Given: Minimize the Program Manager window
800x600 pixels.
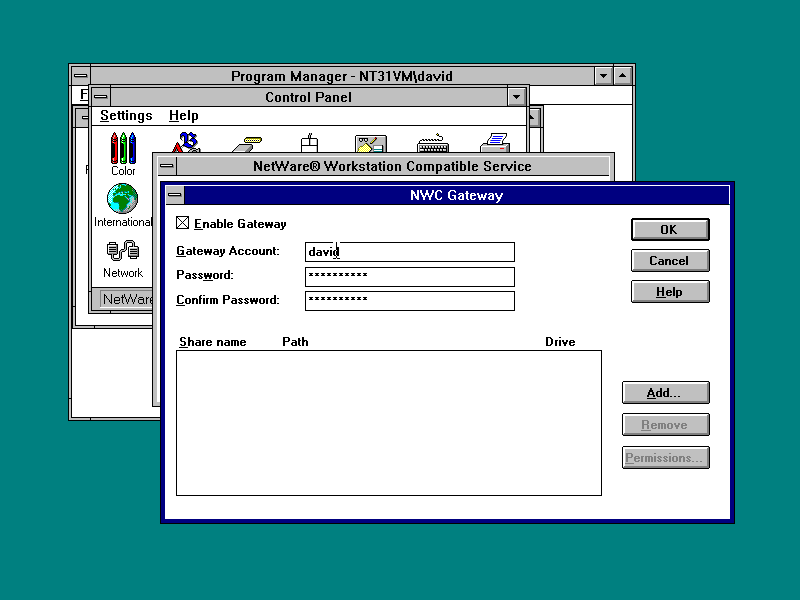Looking at the screenshot, I should click(x=603, y=76).
